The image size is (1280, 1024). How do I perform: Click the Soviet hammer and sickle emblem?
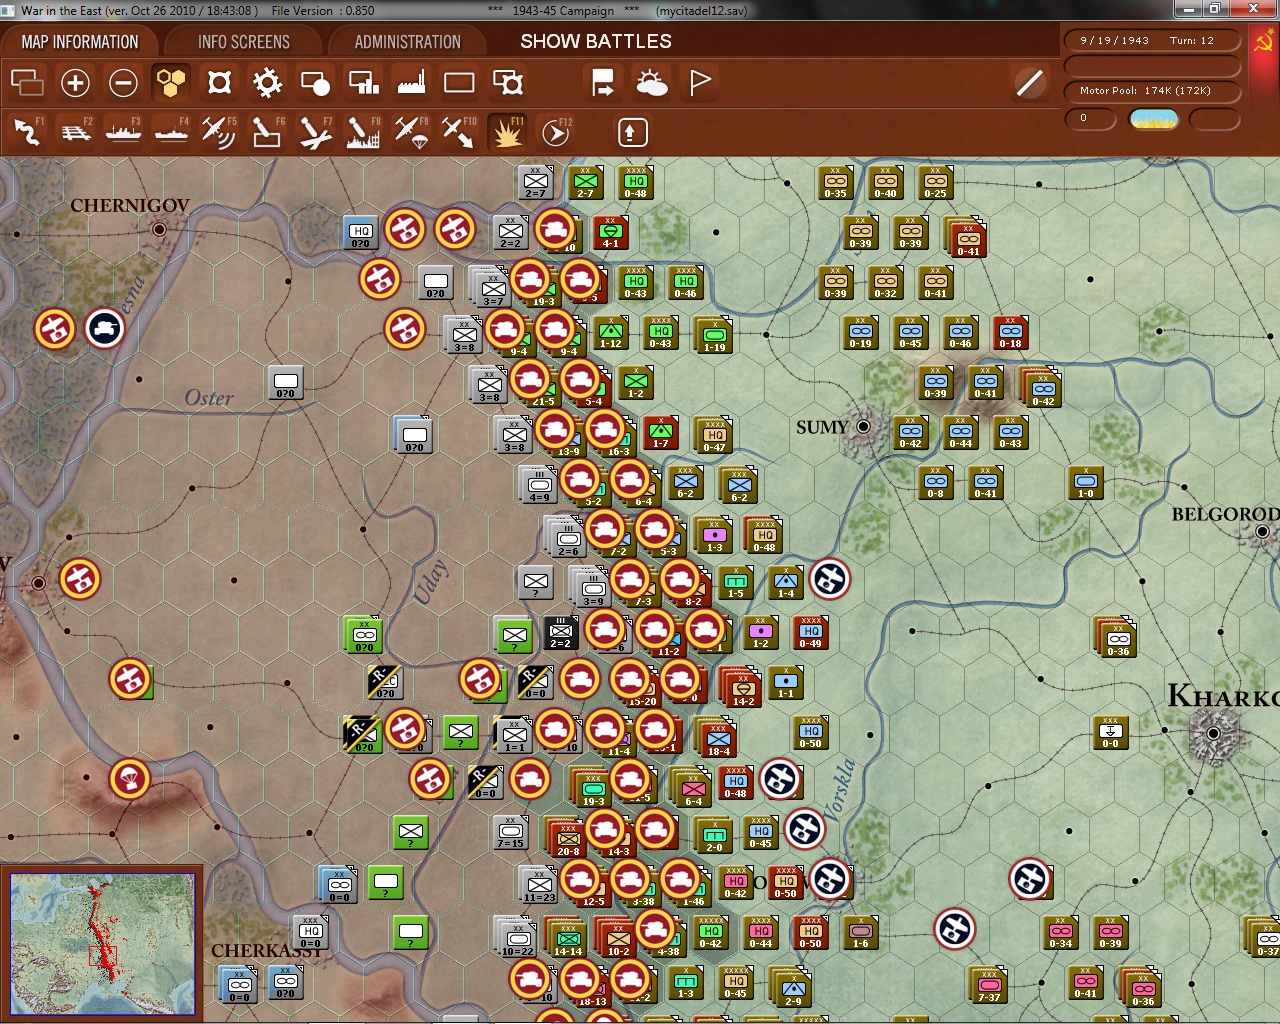[x=1264, y=42]
